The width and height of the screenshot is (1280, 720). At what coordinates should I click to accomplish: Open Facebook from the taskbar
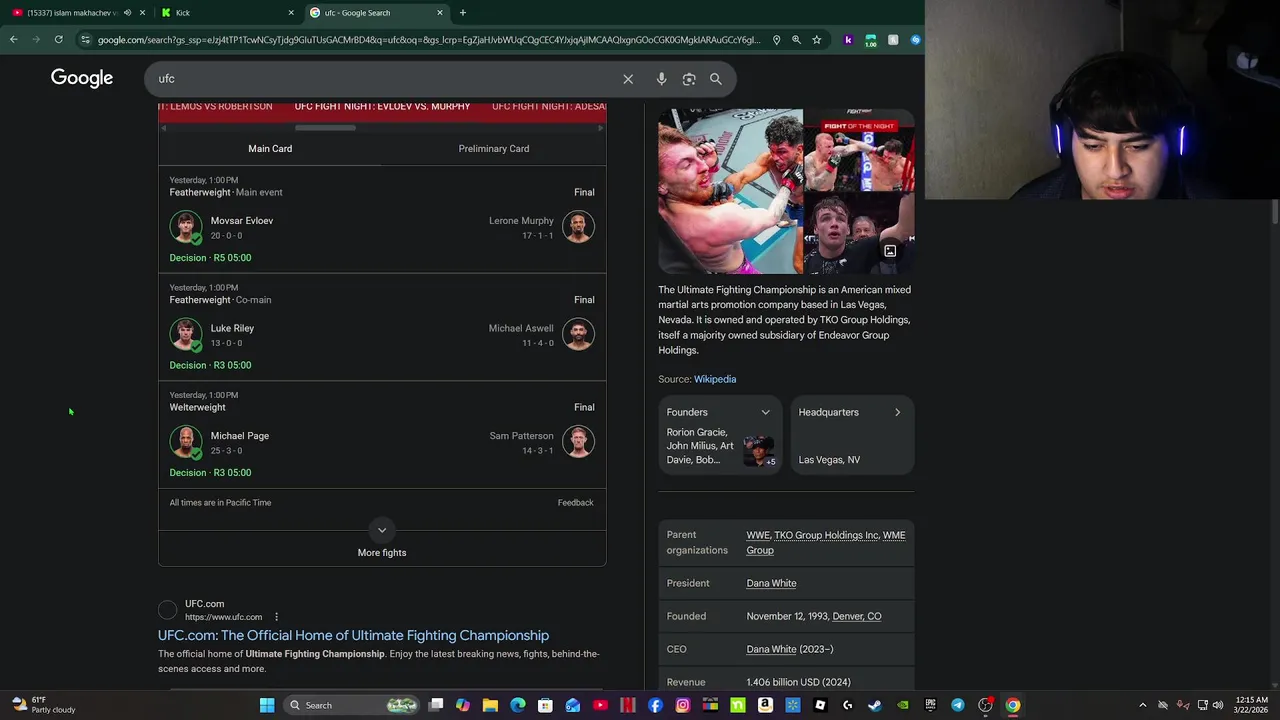click(x=655, y=705)
